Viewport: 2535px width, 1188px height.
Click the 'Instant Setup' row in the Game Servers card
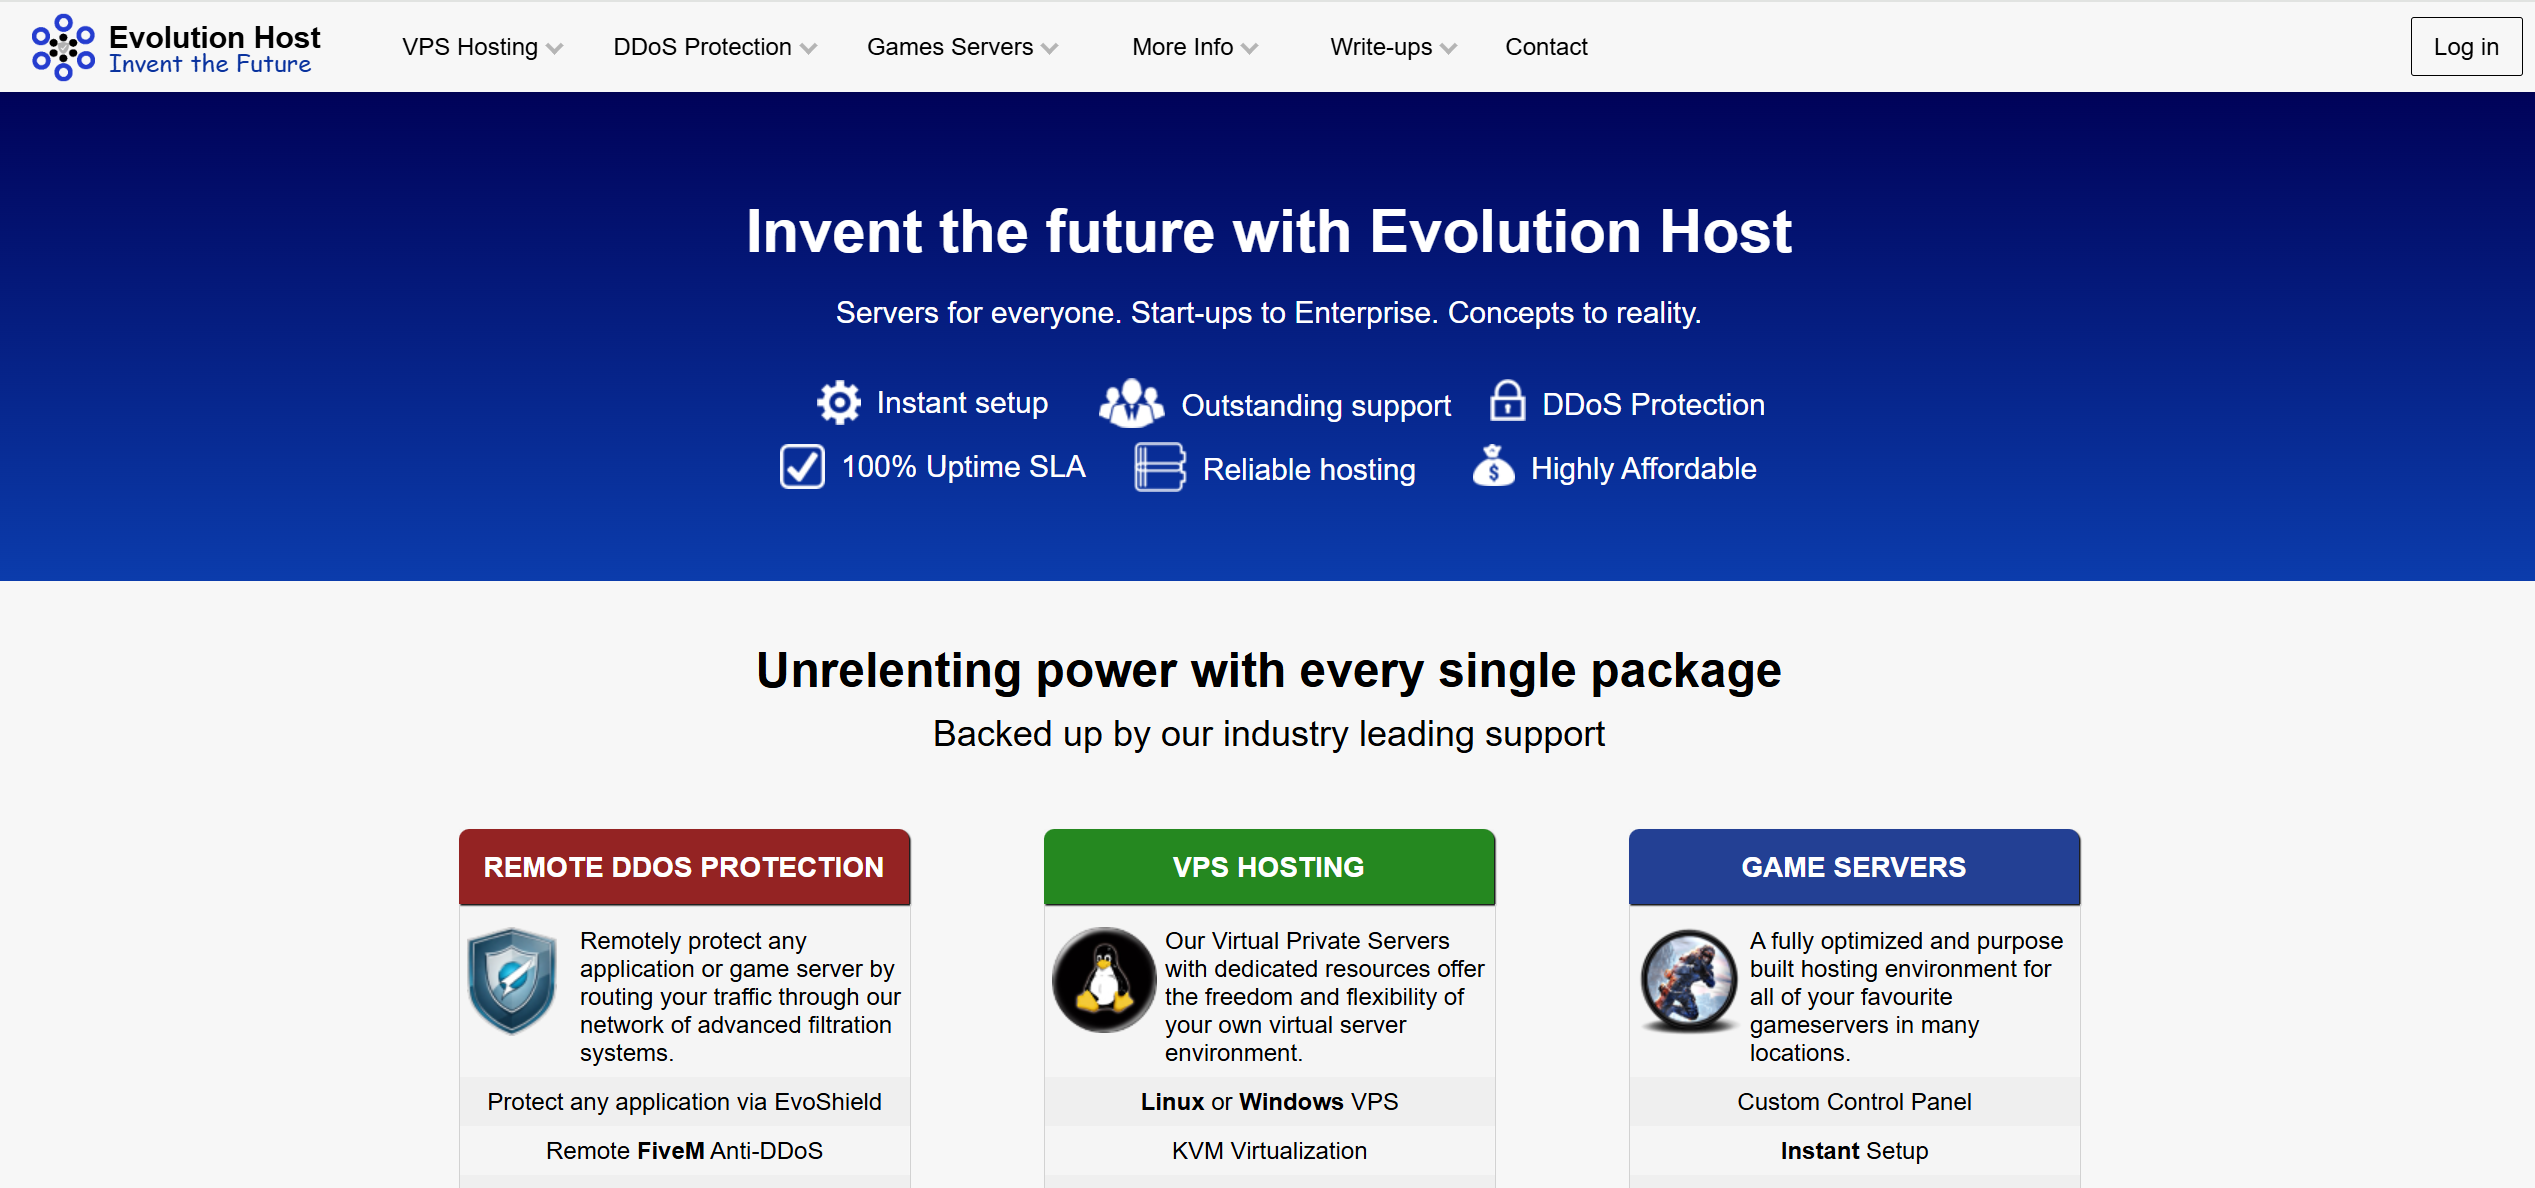pyautogui.click(x=1854, y=1151)
